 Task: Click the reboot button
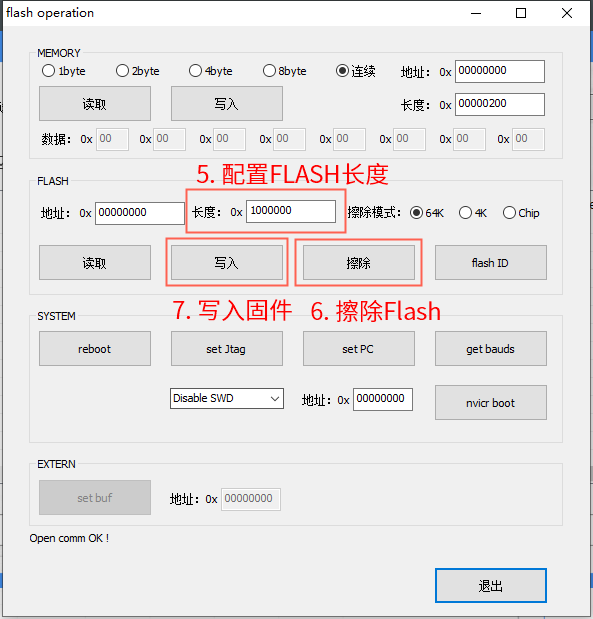(95, 349)
